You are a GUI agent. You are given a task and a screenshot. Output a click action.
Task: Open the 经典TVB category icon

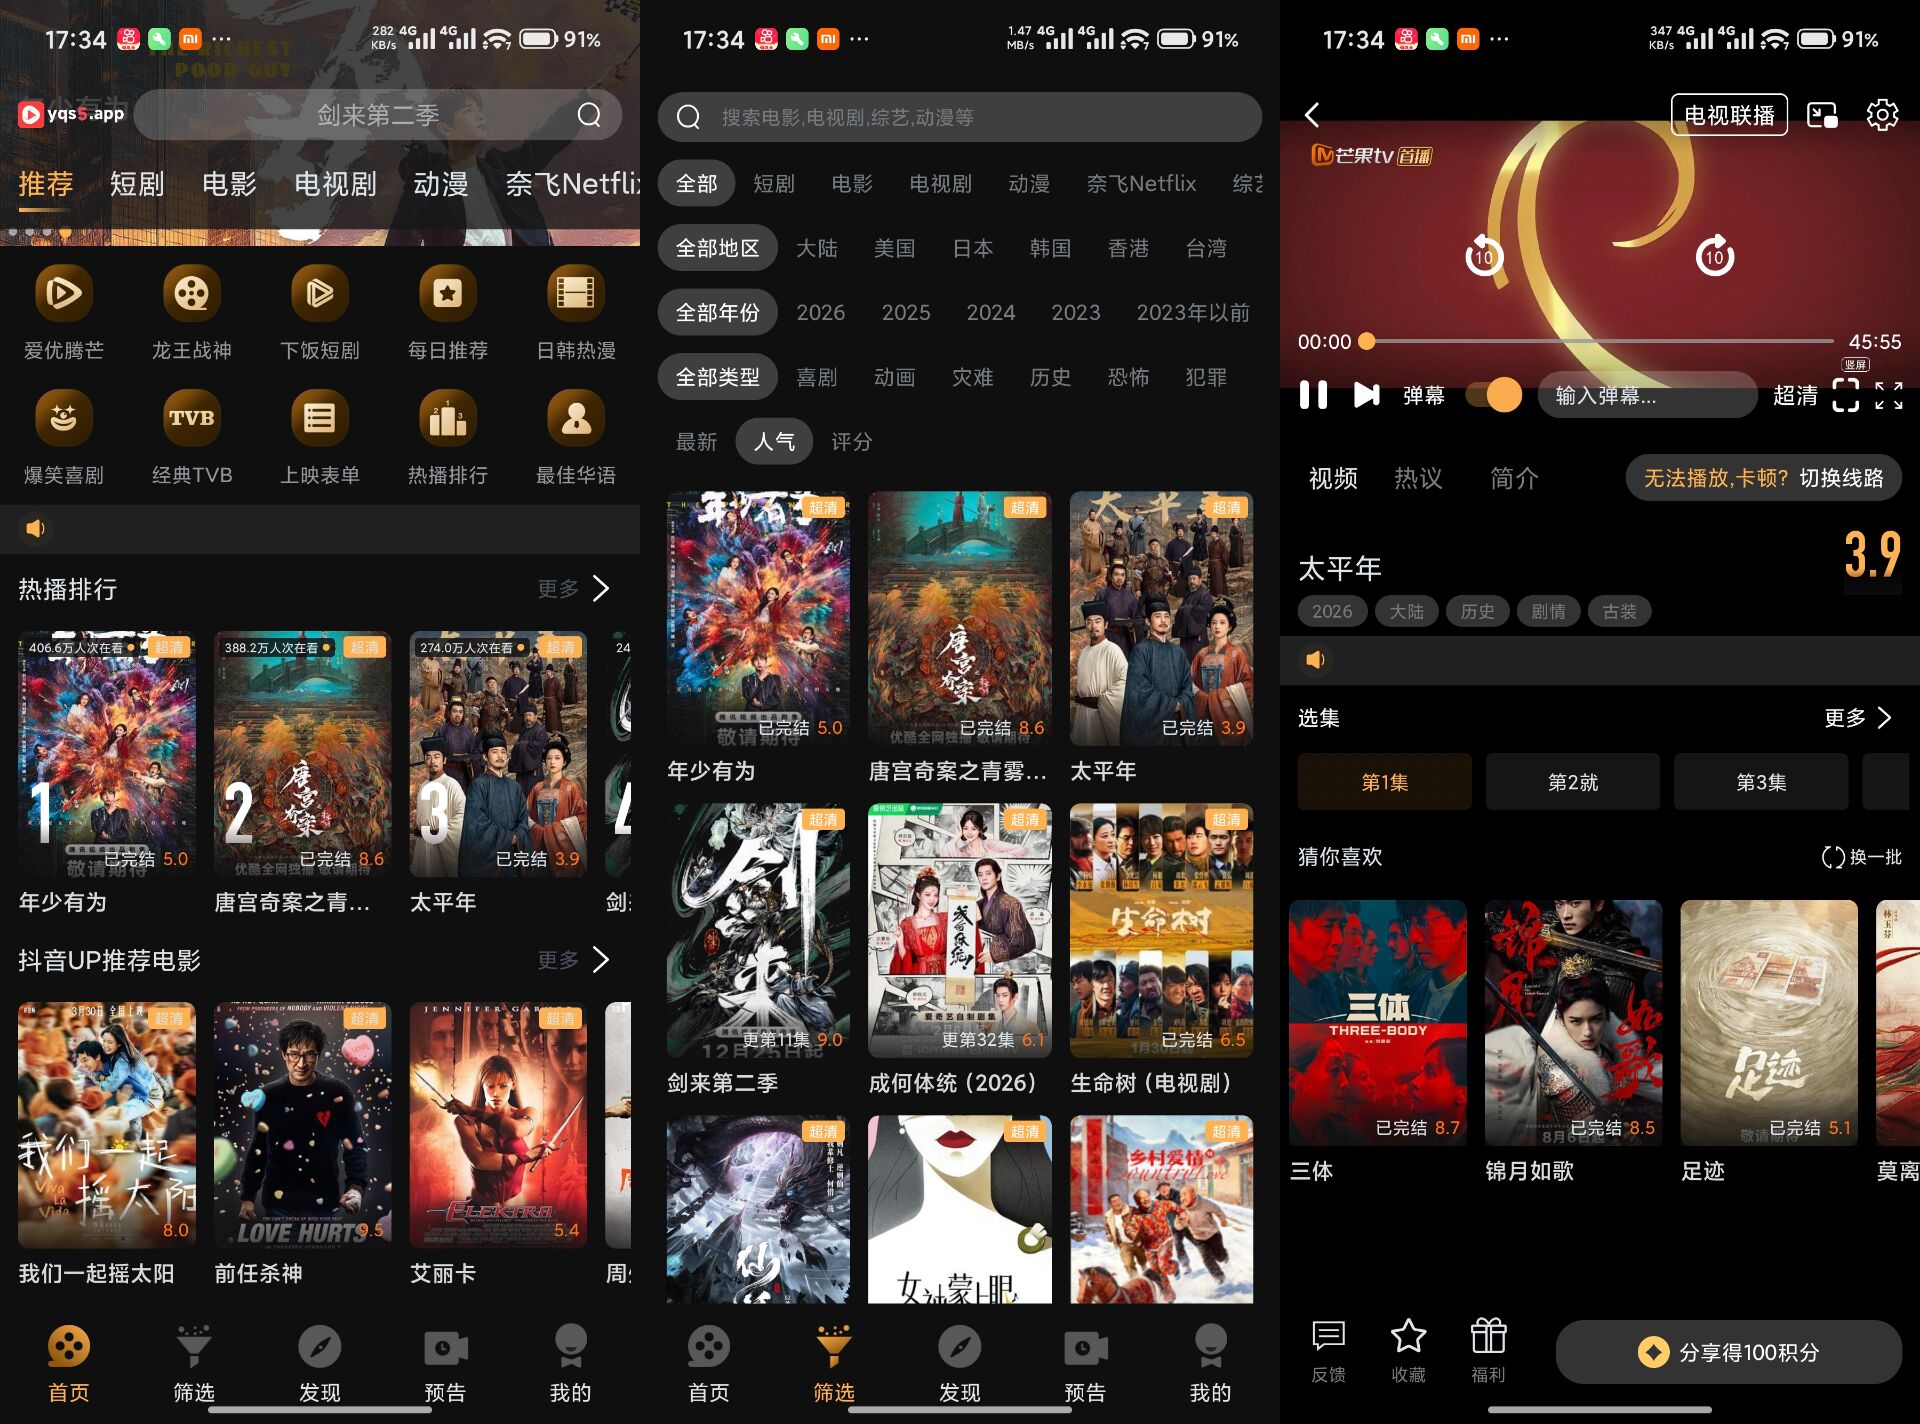click(191, 418)
